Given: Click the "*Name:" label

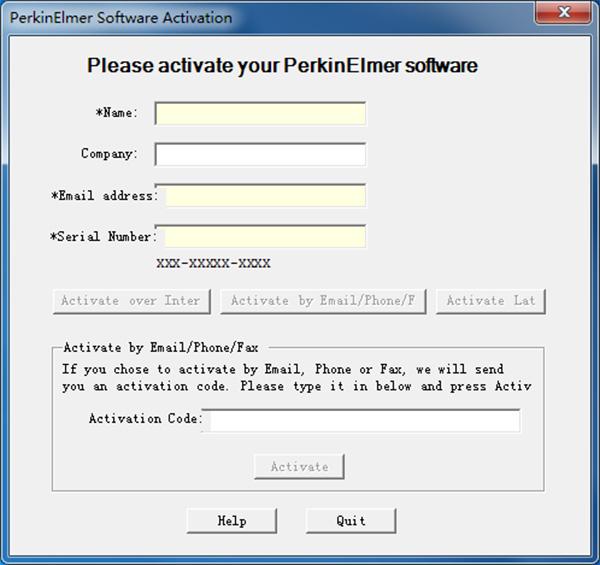Looking at the screenshot, I should [116, 113].
